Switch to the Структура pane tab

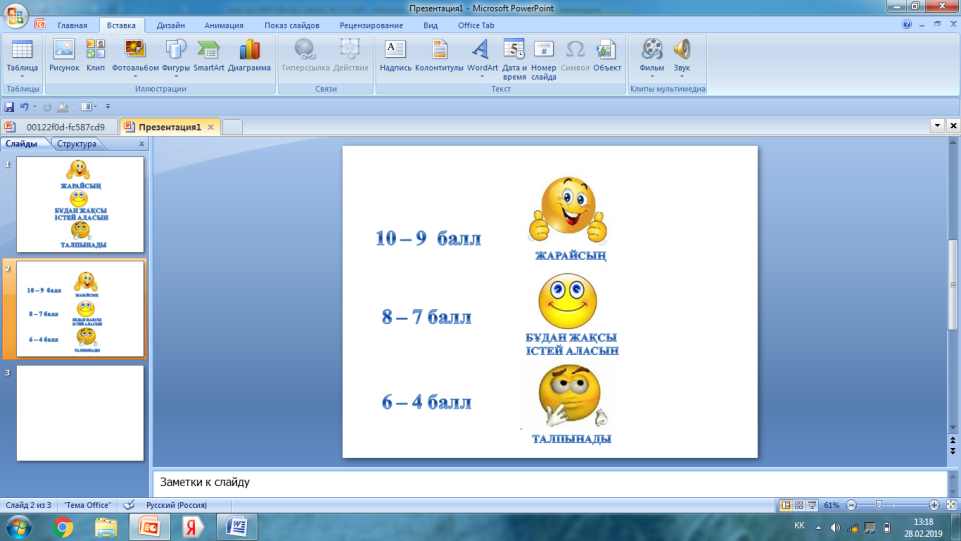click(77, 144)
